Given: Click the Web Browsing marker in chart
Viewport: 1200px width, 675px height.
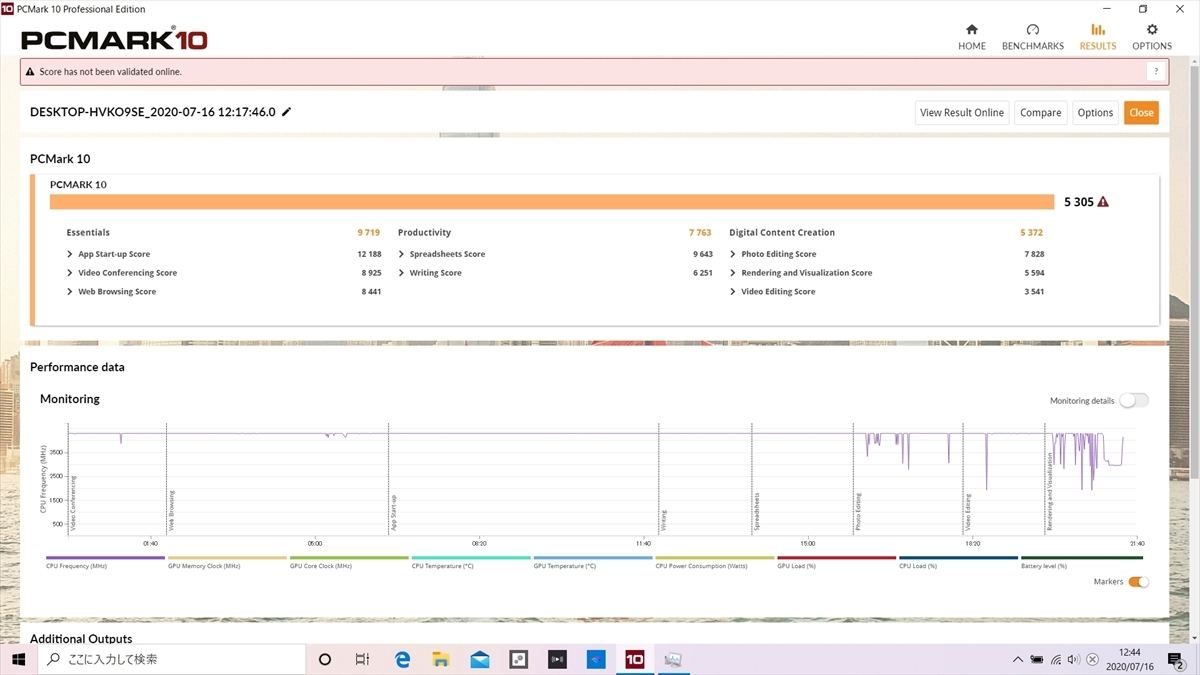Looking at the screenshot, I should coord(171,510).
